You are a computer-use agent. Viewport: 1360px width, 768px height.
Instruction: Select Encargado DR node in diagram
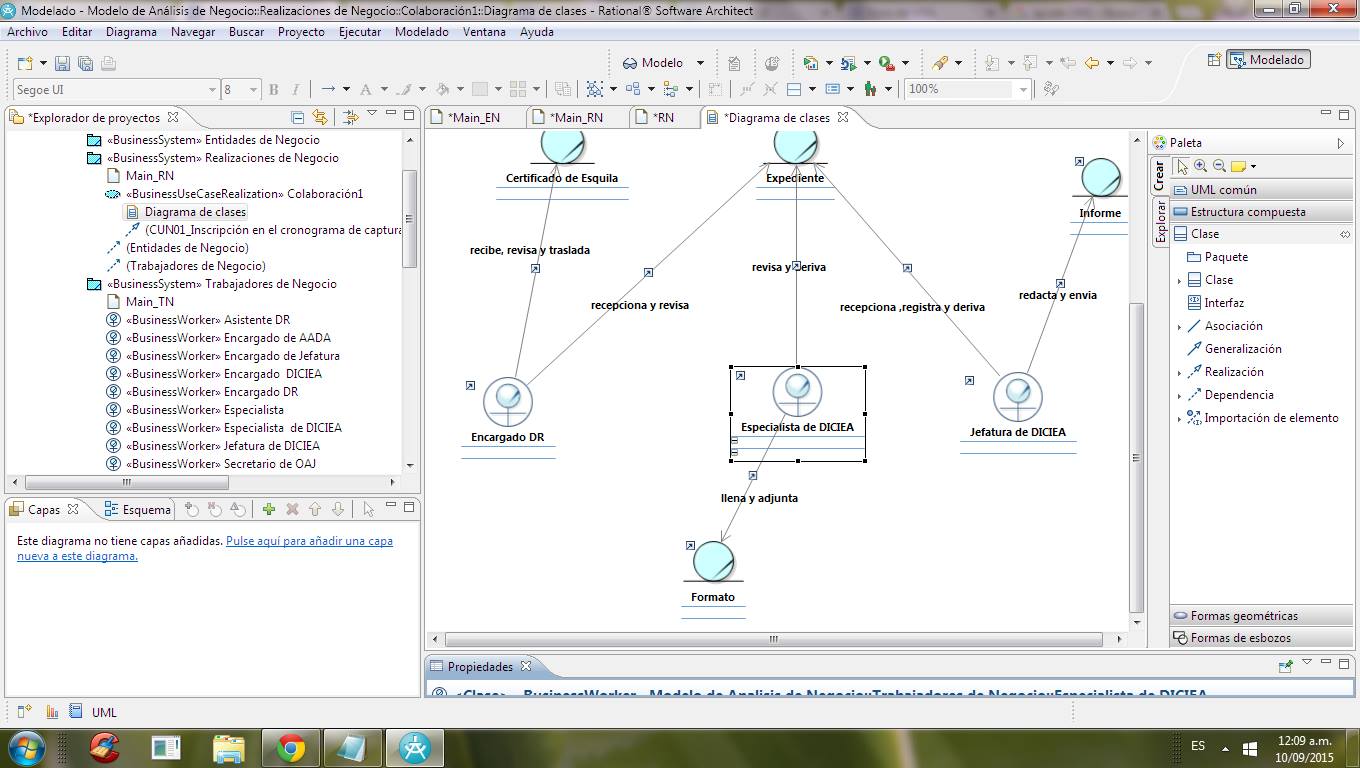coord(508,402)
